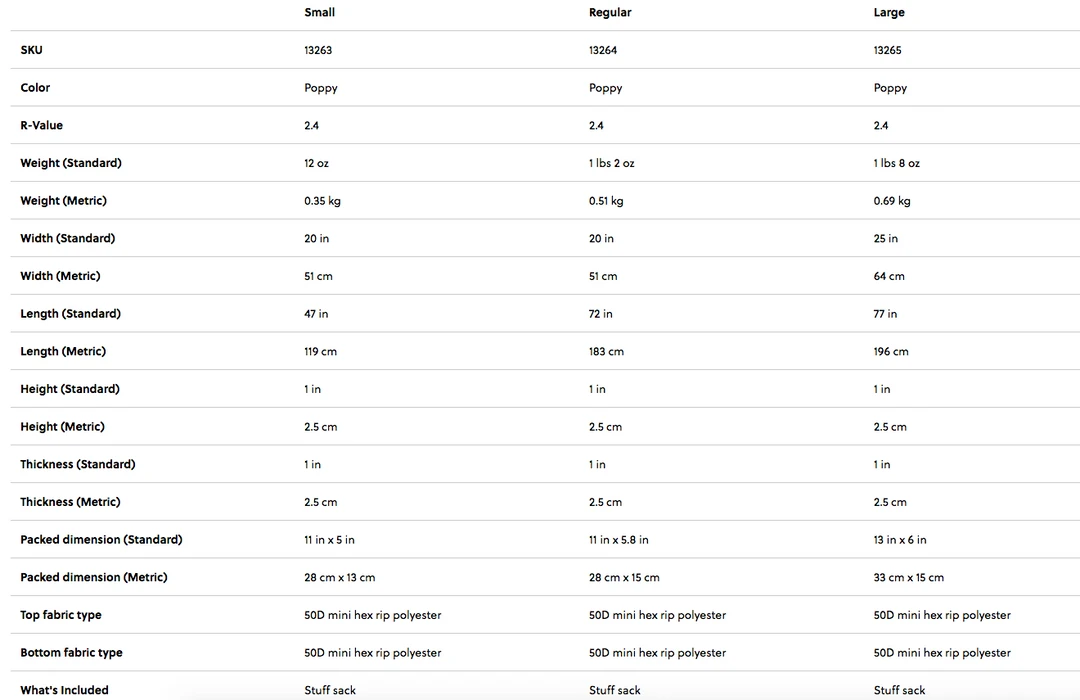Select SKU number 13264
This screenshot has height=700, width=1080.
point(603,50)
